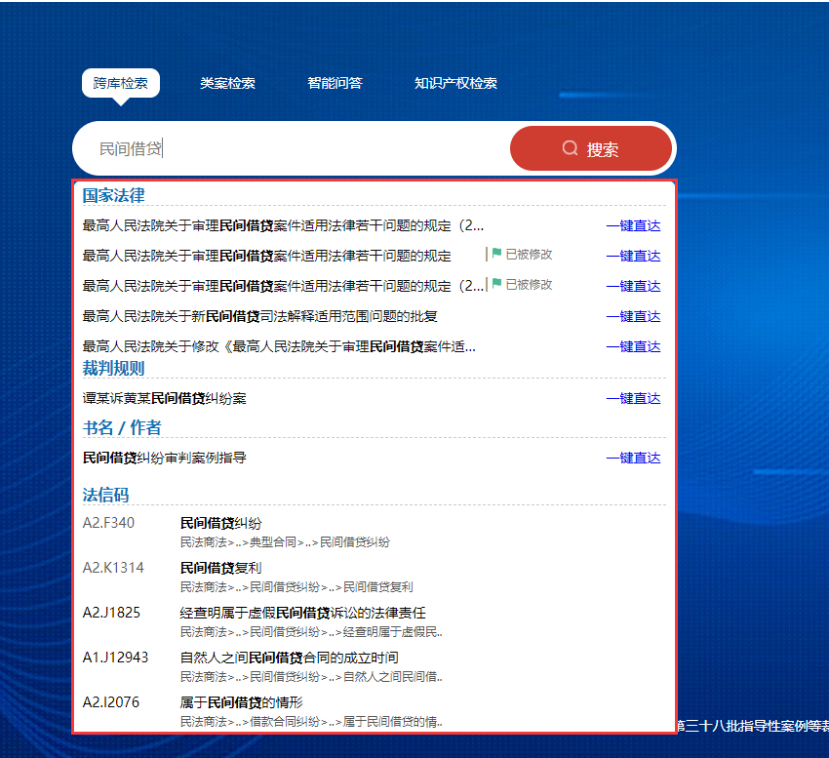Select the first 规定 (2… suggestion without 已被修改
The height and width of the screenshot is (758, 829).
(x=283, y=226)
